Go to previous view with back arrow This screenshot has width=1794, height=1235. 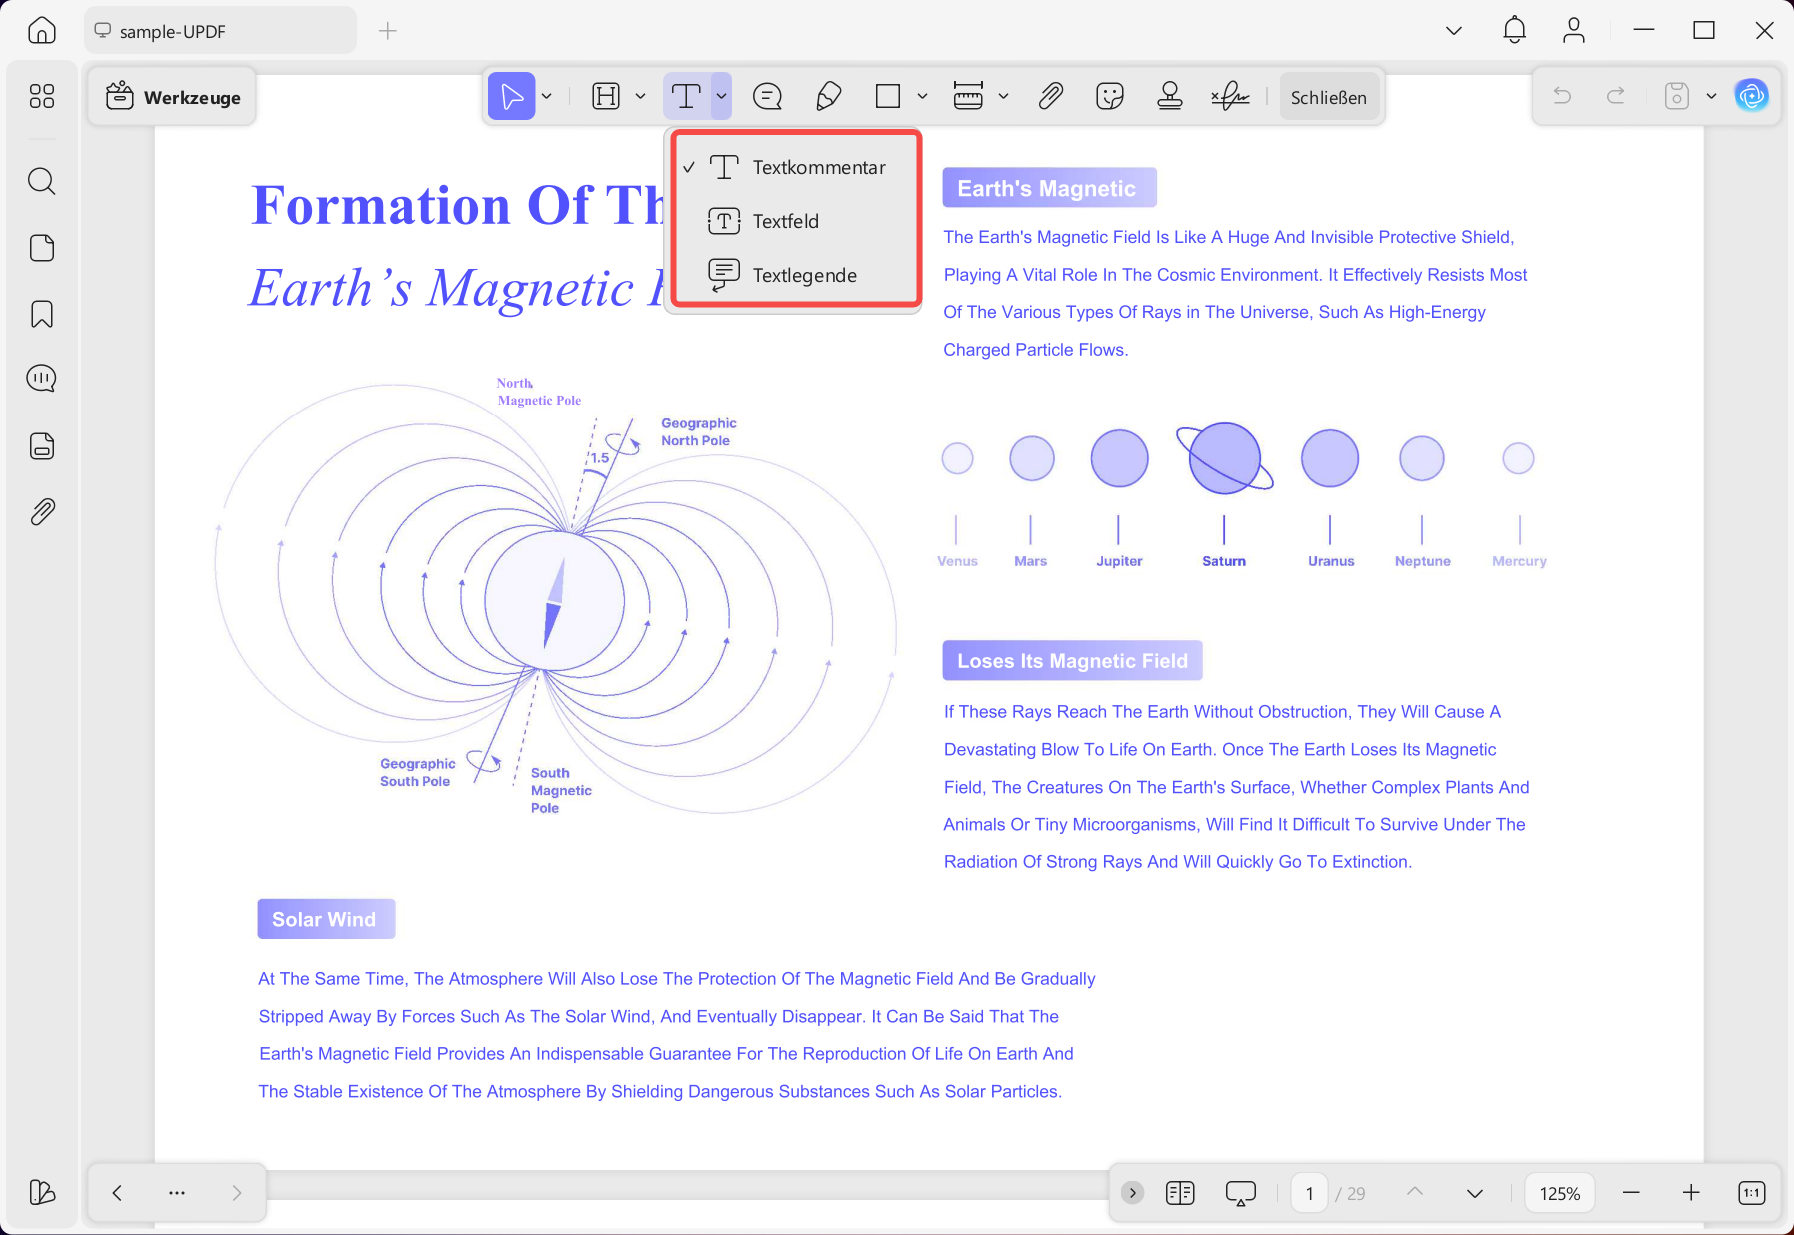117,1193
